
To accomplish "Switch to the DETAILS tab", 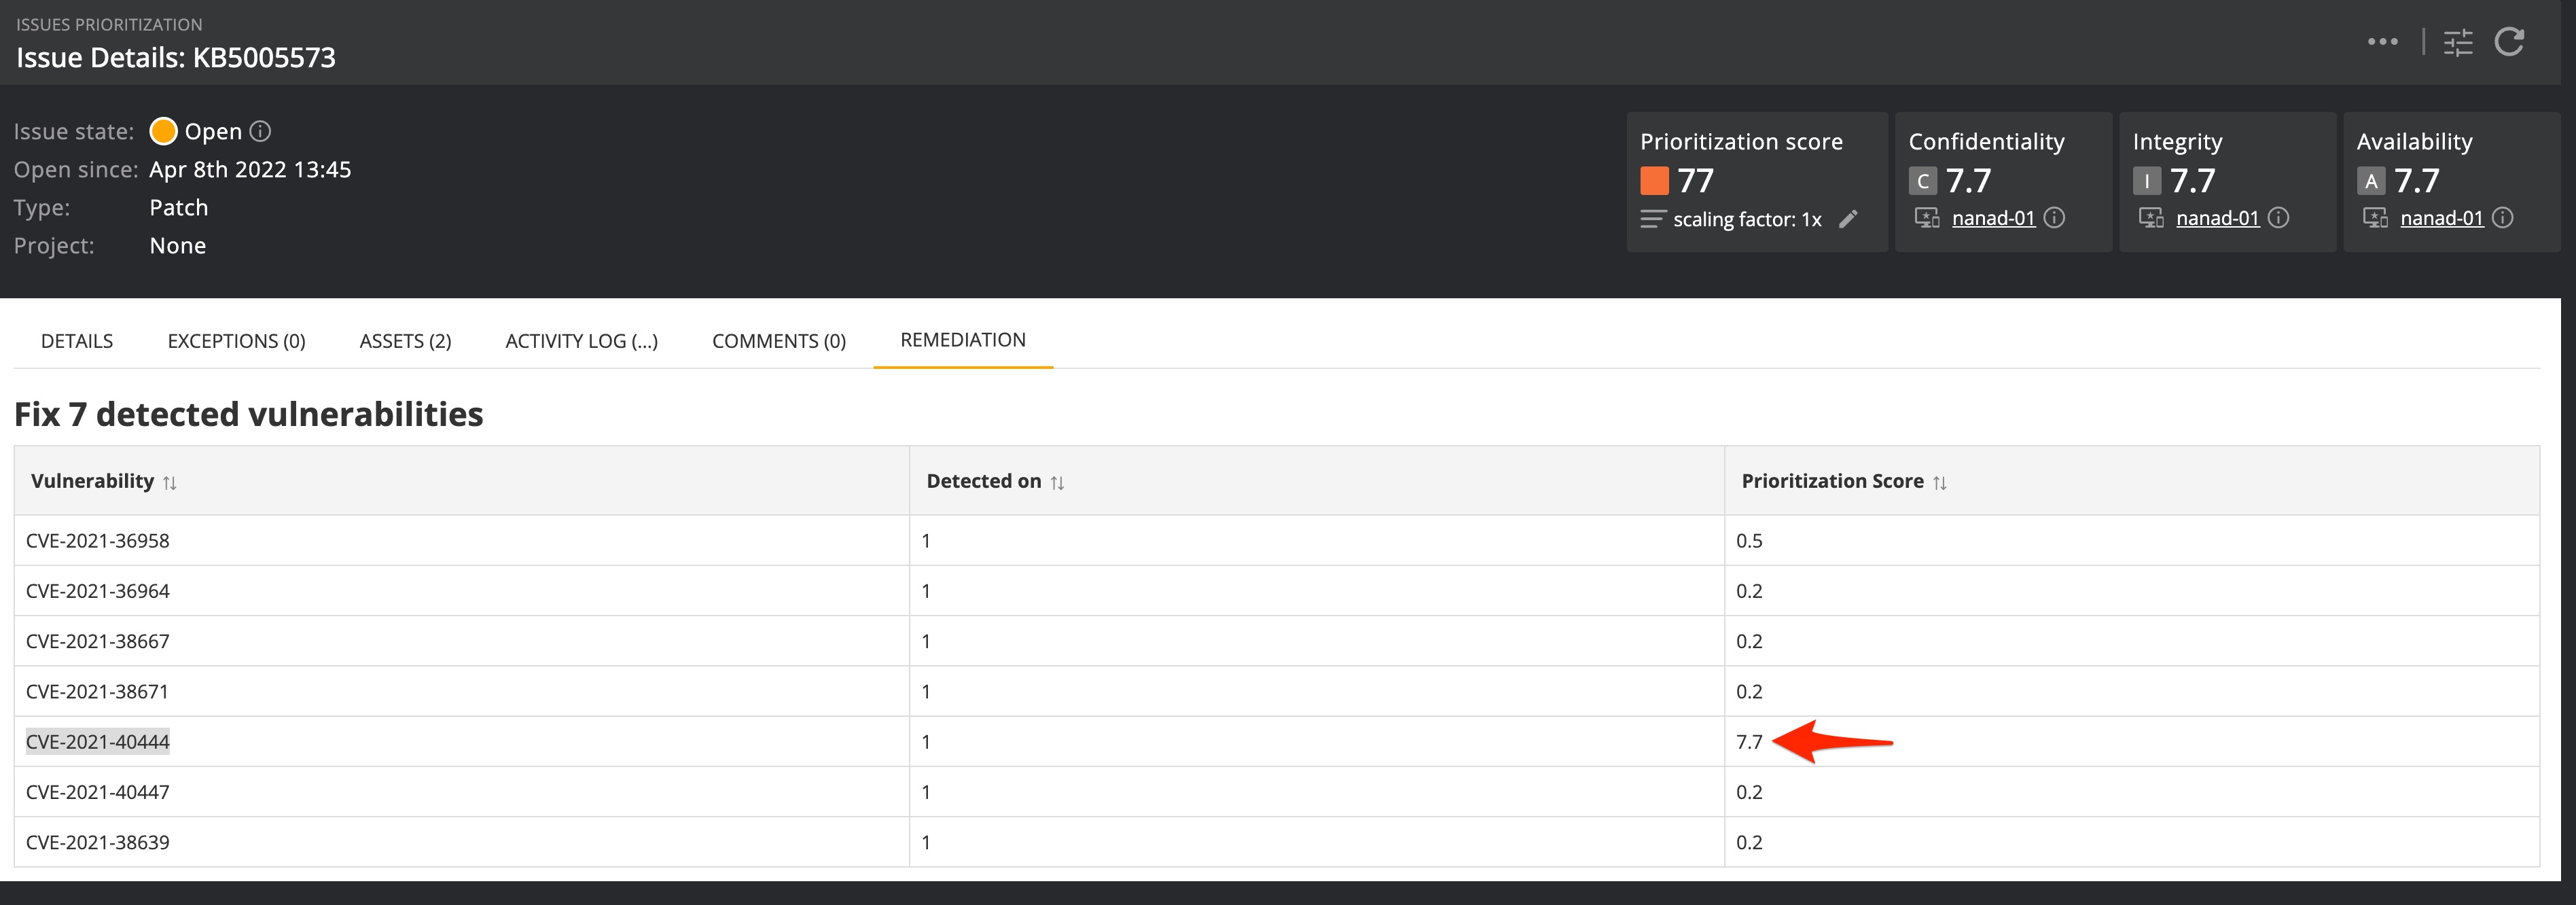I will [77, 341].
